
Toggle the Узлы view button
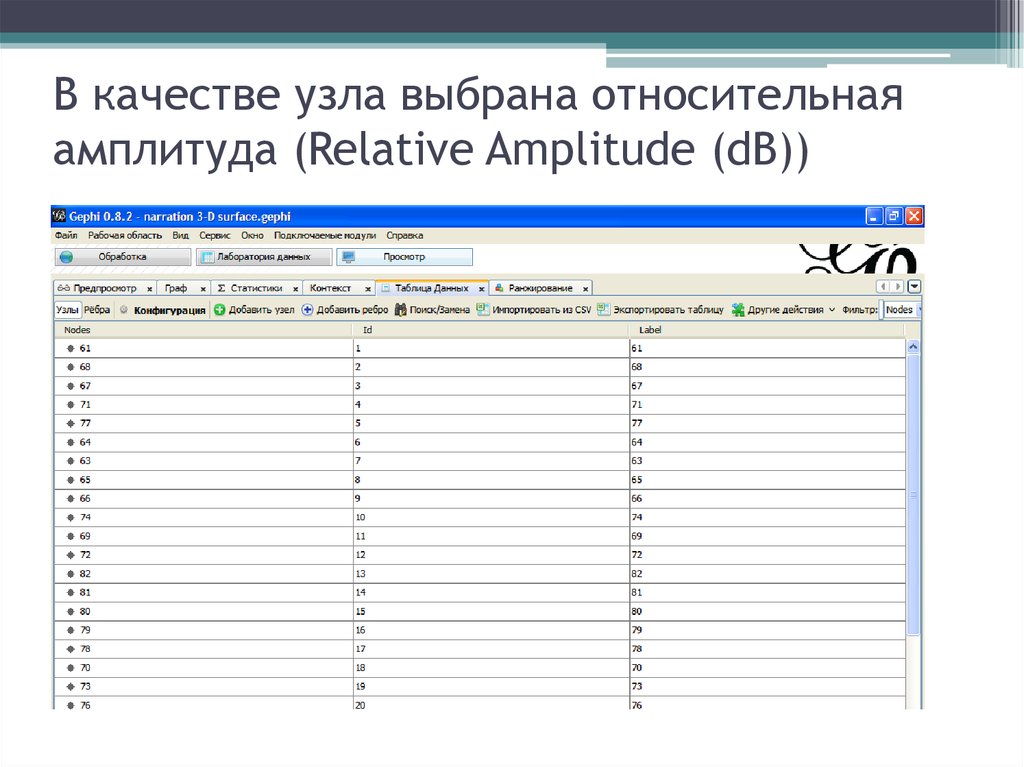(x=68, y=309)
